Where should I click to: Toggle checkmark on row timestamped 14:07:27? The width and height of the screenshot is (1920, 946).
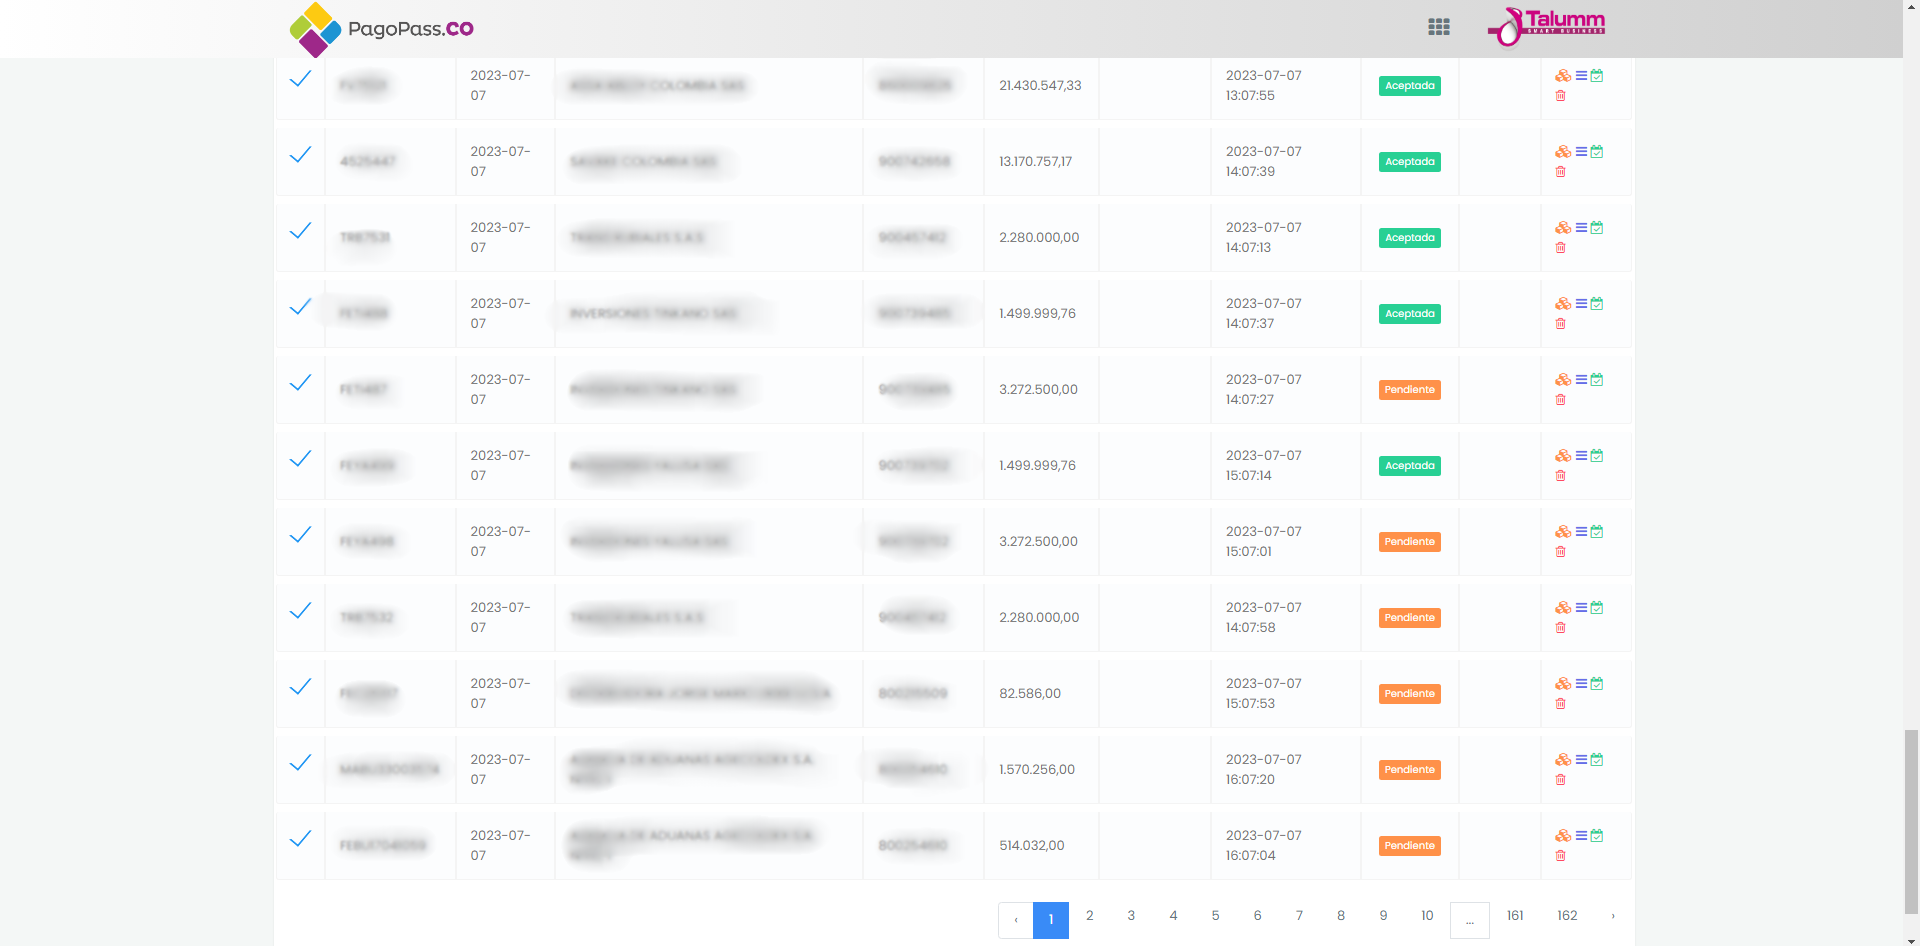pos(300,383)
